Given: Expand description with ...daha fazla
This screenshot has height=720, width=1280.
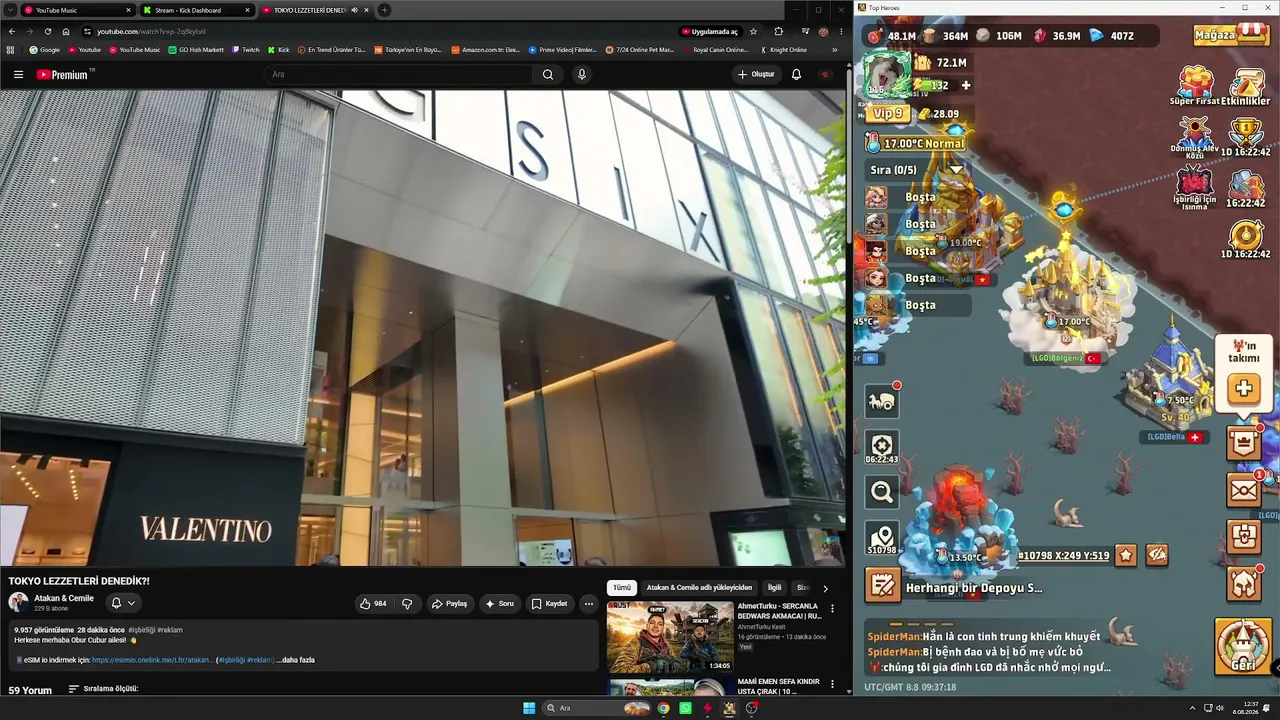Looking at the screenshot, I should pyautogui.click(x=296, y=660).
